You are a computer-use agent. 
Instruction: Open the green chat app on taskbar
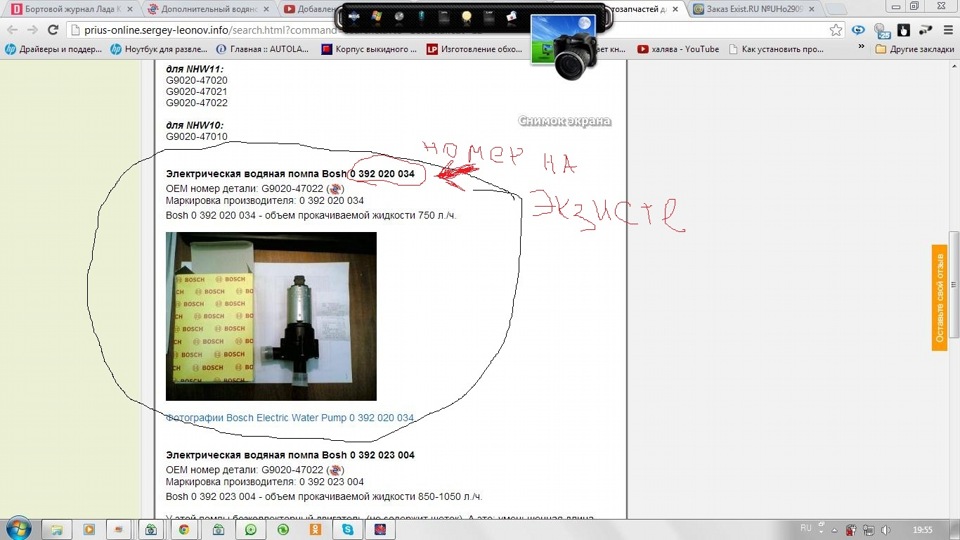pyautogui.click(x=250, y=530)
